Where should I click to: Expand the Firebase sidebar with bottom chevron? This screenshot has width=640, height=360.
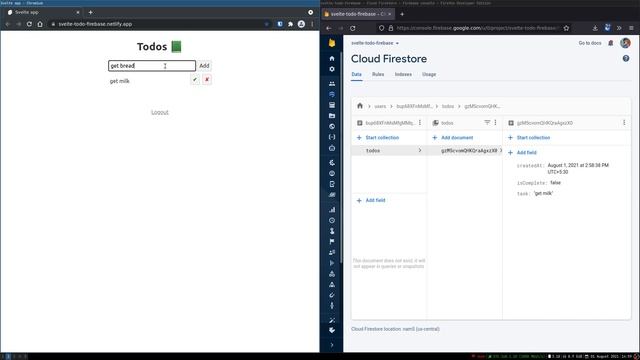pos(332,345)
